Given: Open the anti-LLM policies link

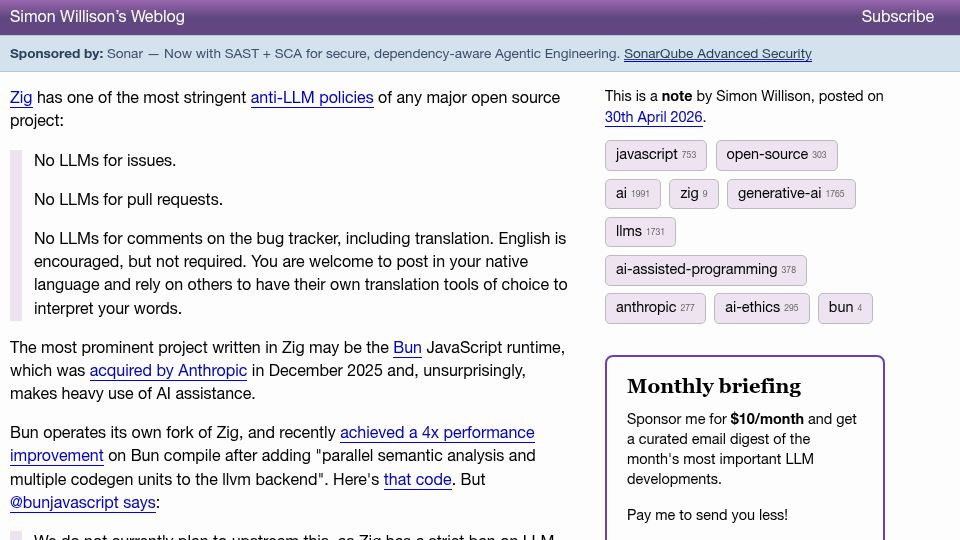Looking at the screenshot, I should pyautogui.click(x=312, y=97).
